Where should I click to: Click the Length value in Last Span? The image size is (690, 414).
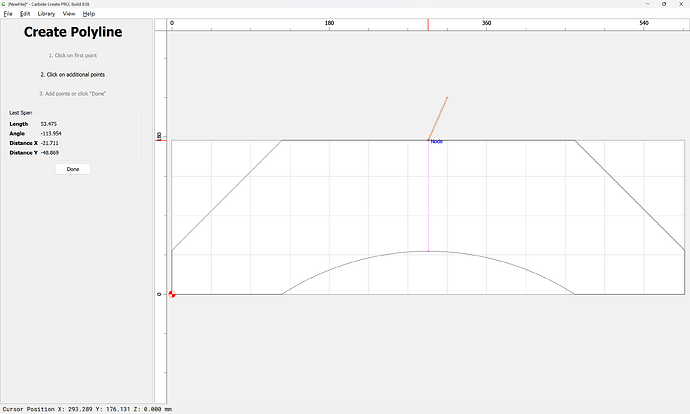(48, 124)
